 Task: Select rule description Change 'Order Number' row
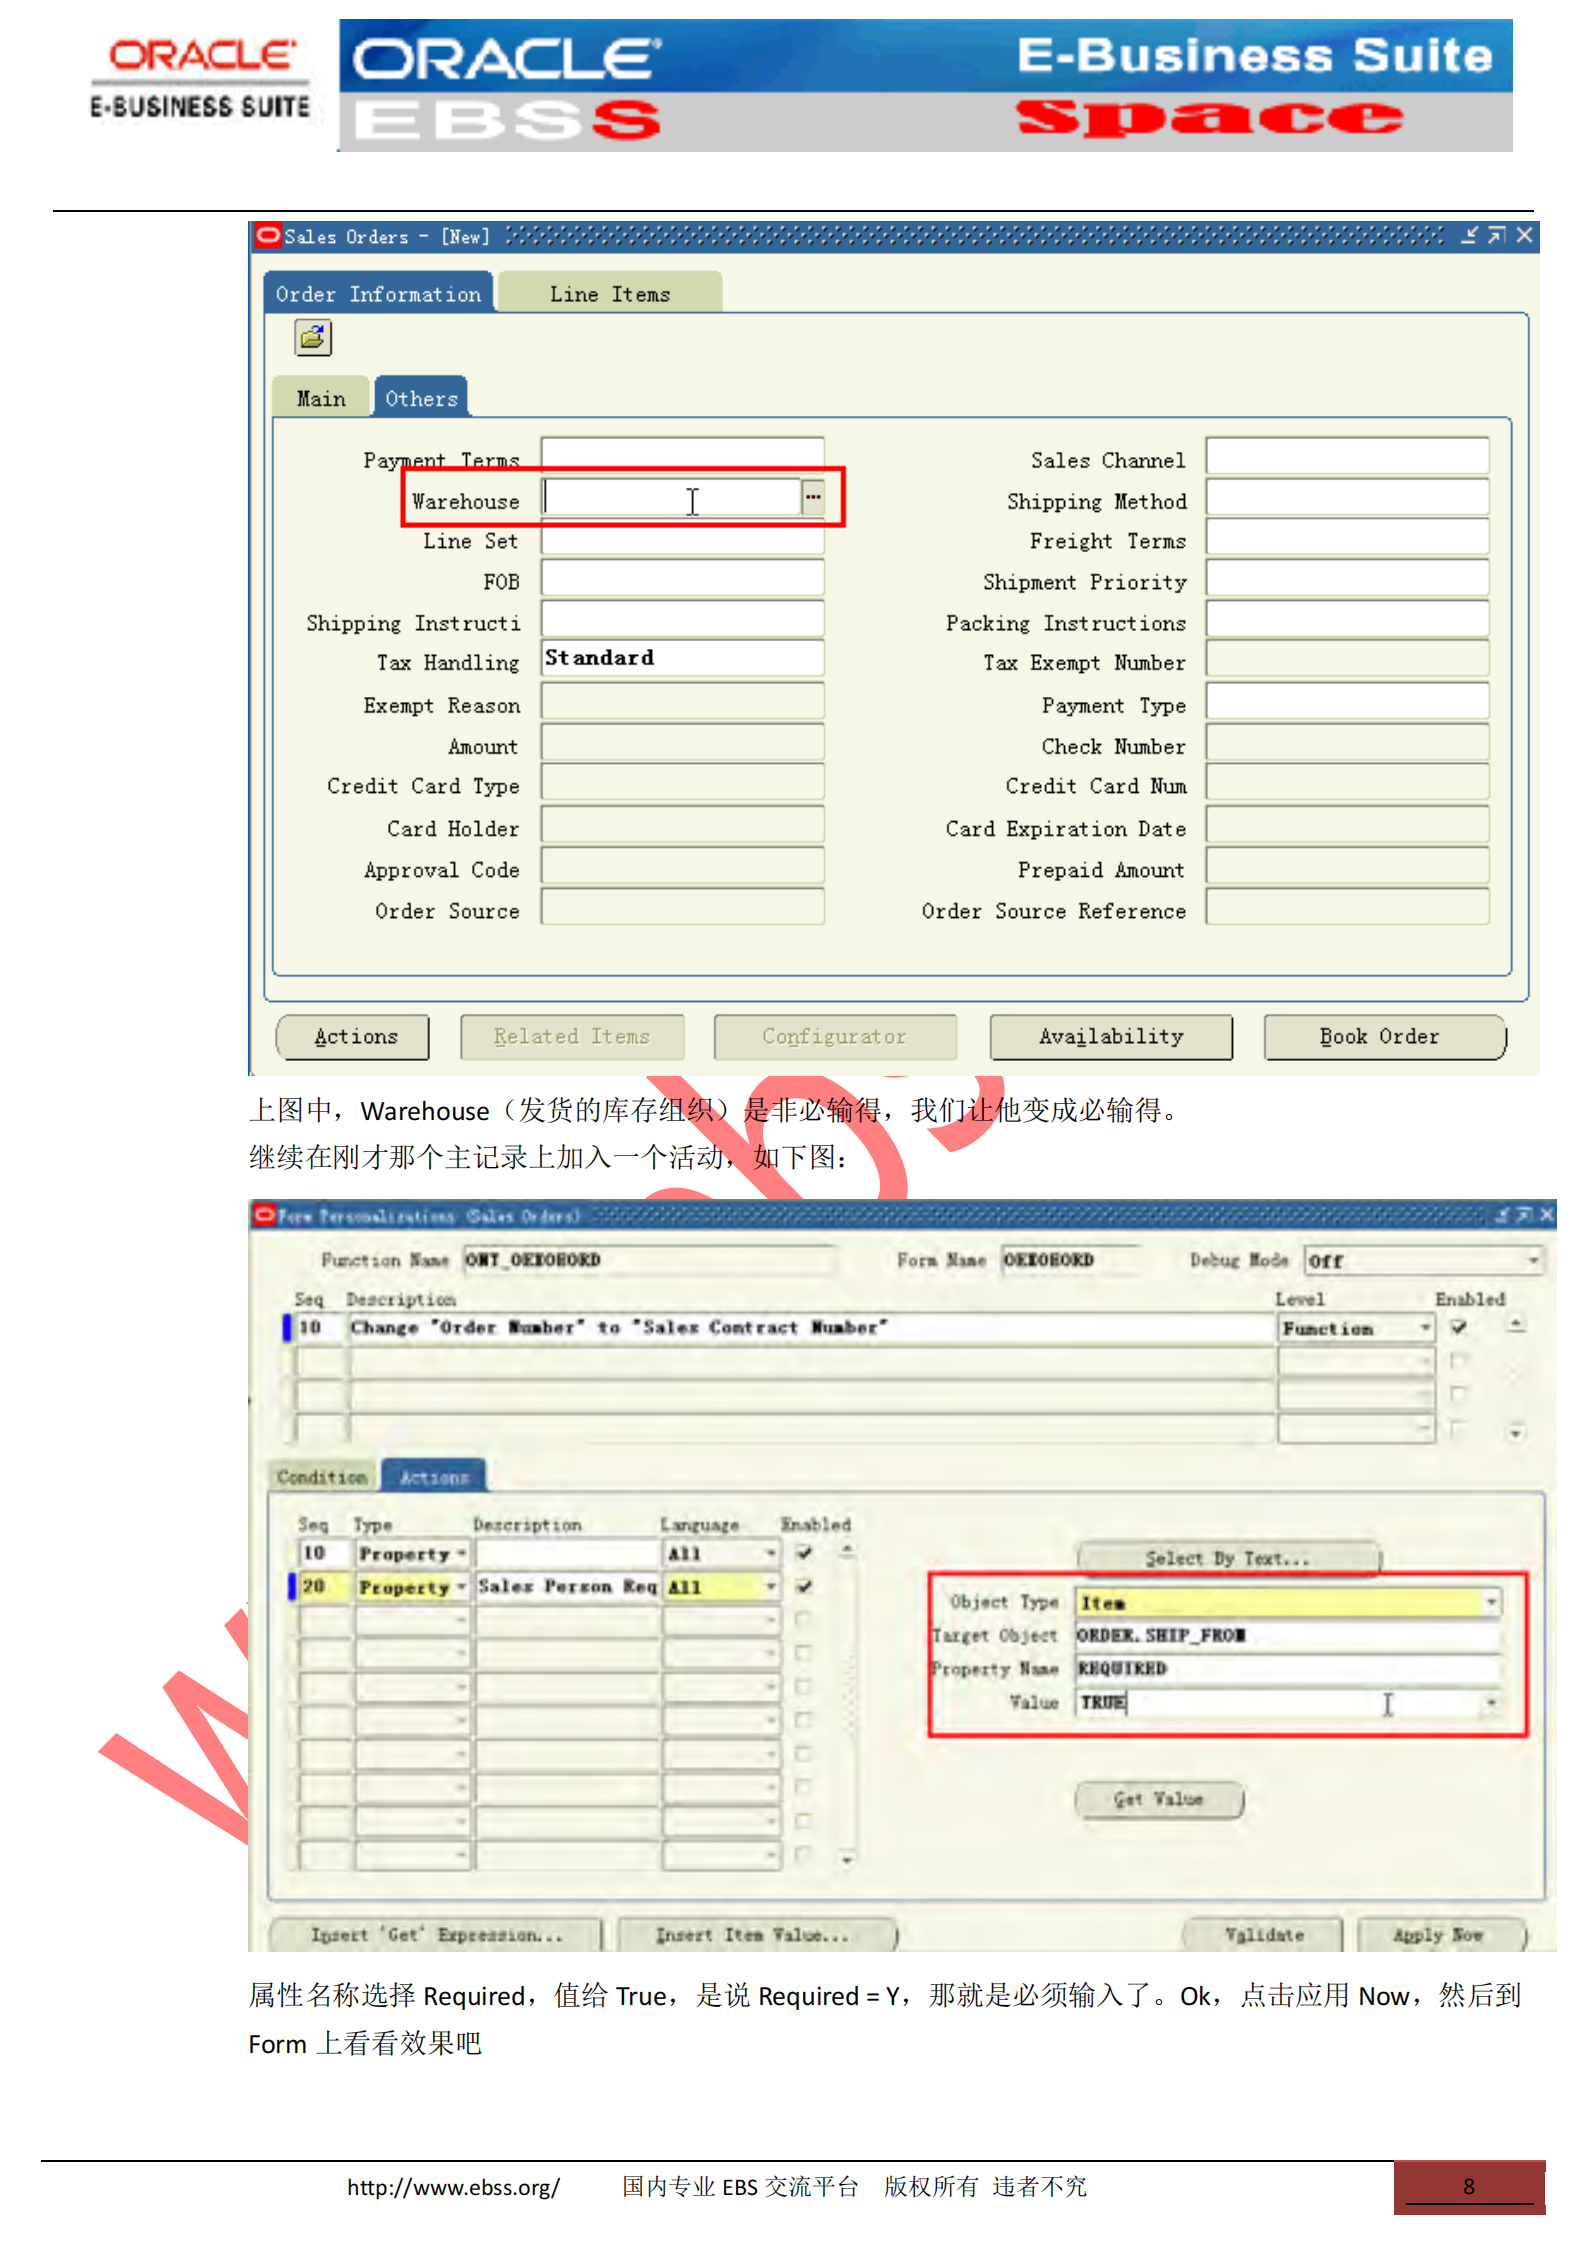point(810,1327)
